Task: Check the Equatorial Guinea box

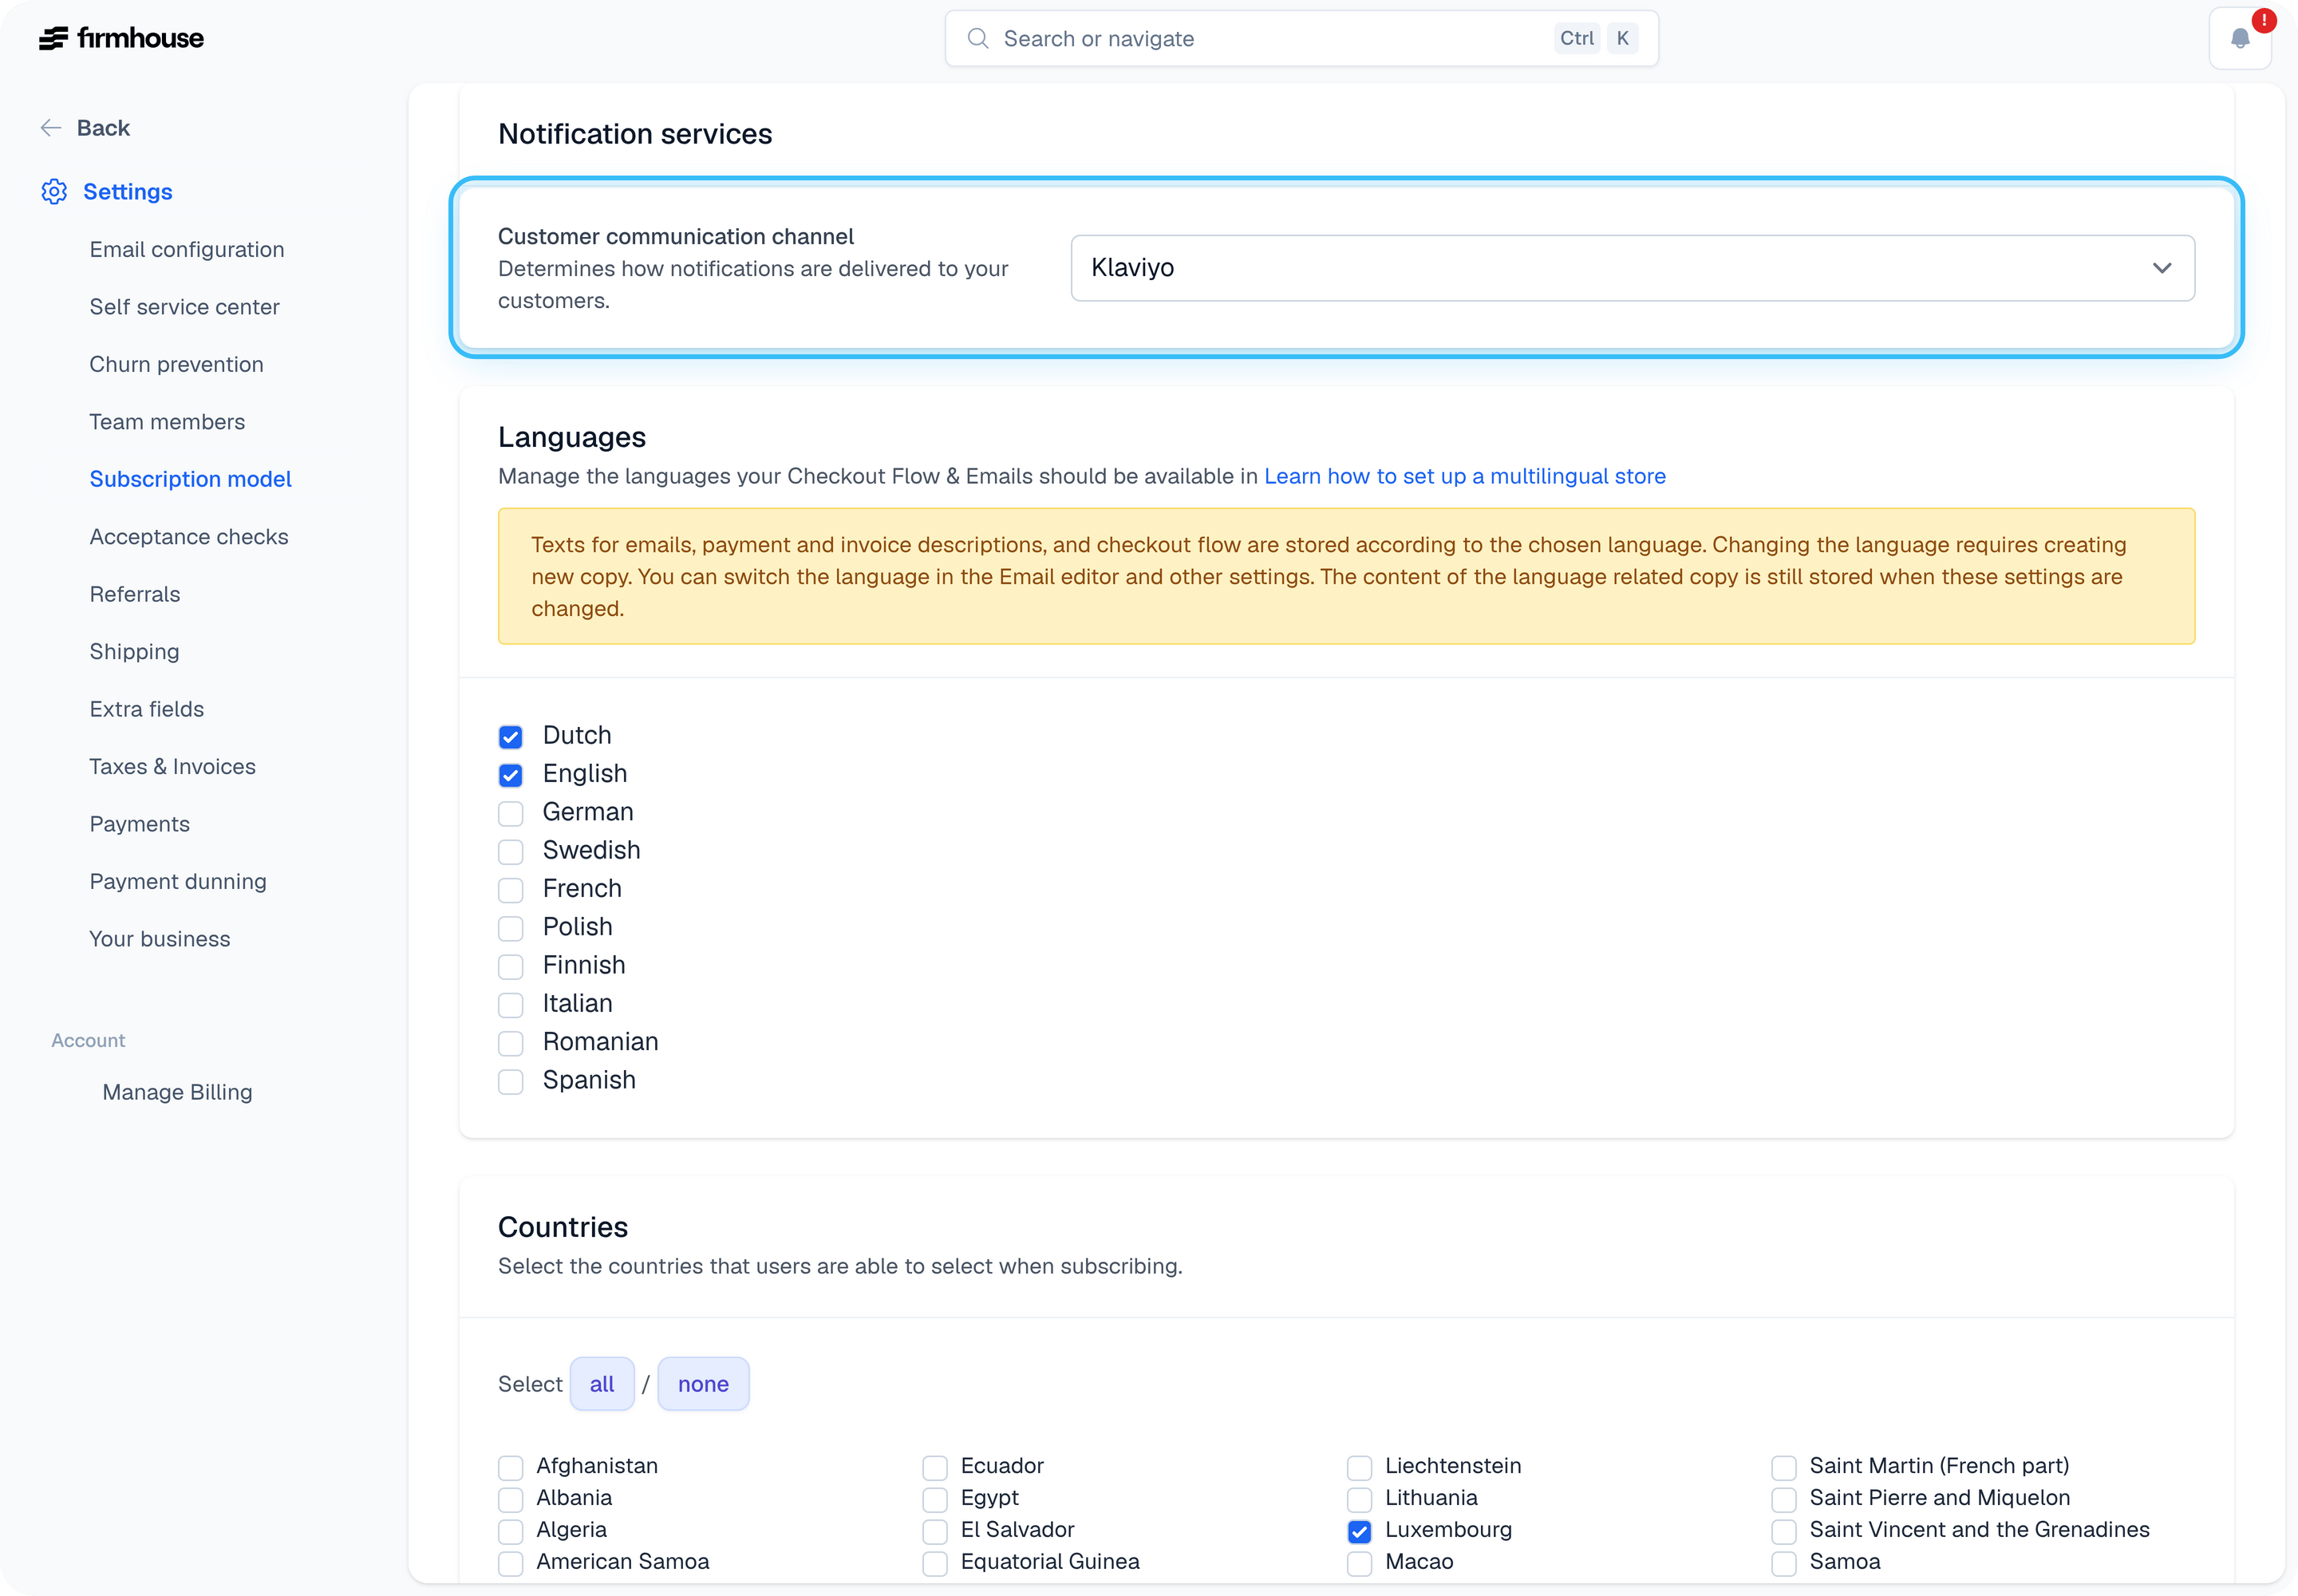Action: click(935, 1563)
